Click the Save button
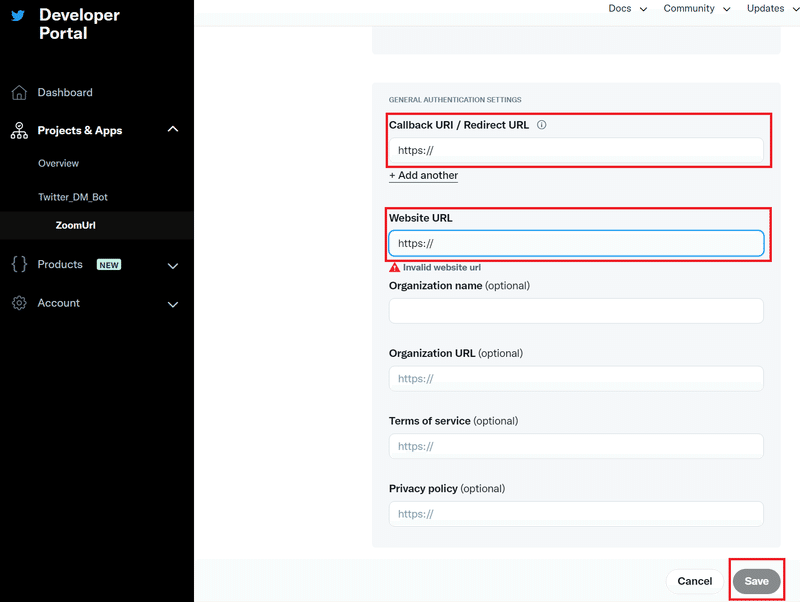Screen dimensions: 800x602 pos(756,581)
